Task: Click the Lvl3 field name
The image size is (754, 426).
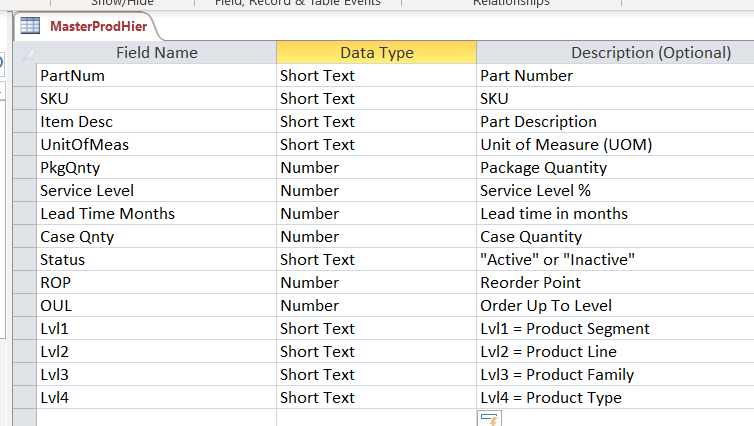Action: (156, 375)
